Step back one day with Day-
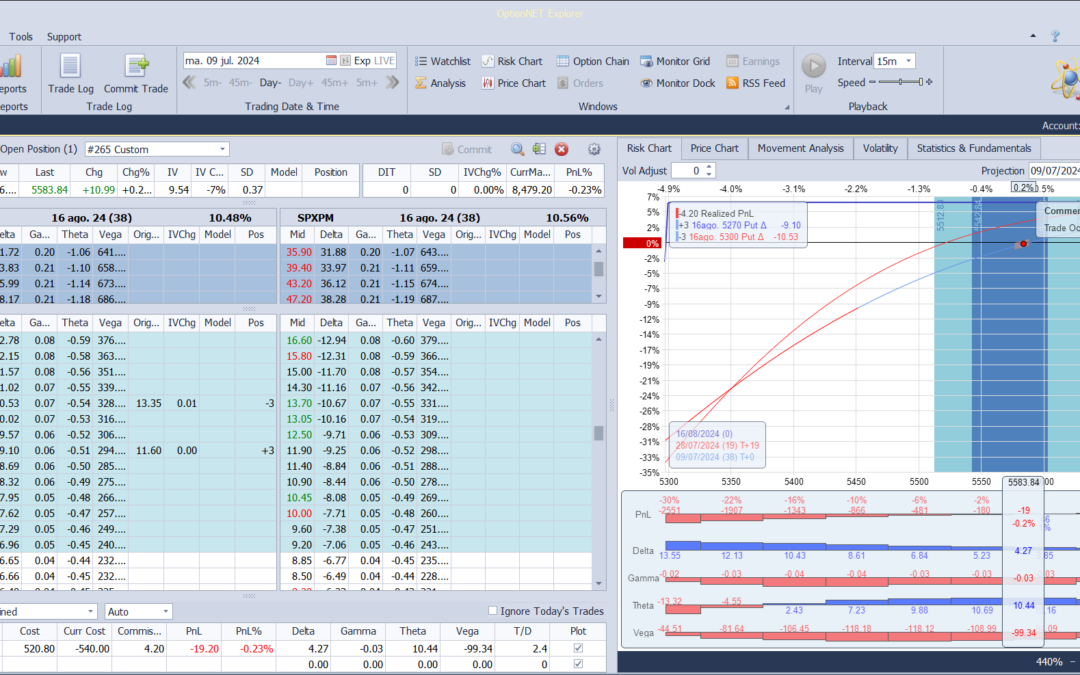This screenshot has width=1080, height=675. click(x=270, y=83)
